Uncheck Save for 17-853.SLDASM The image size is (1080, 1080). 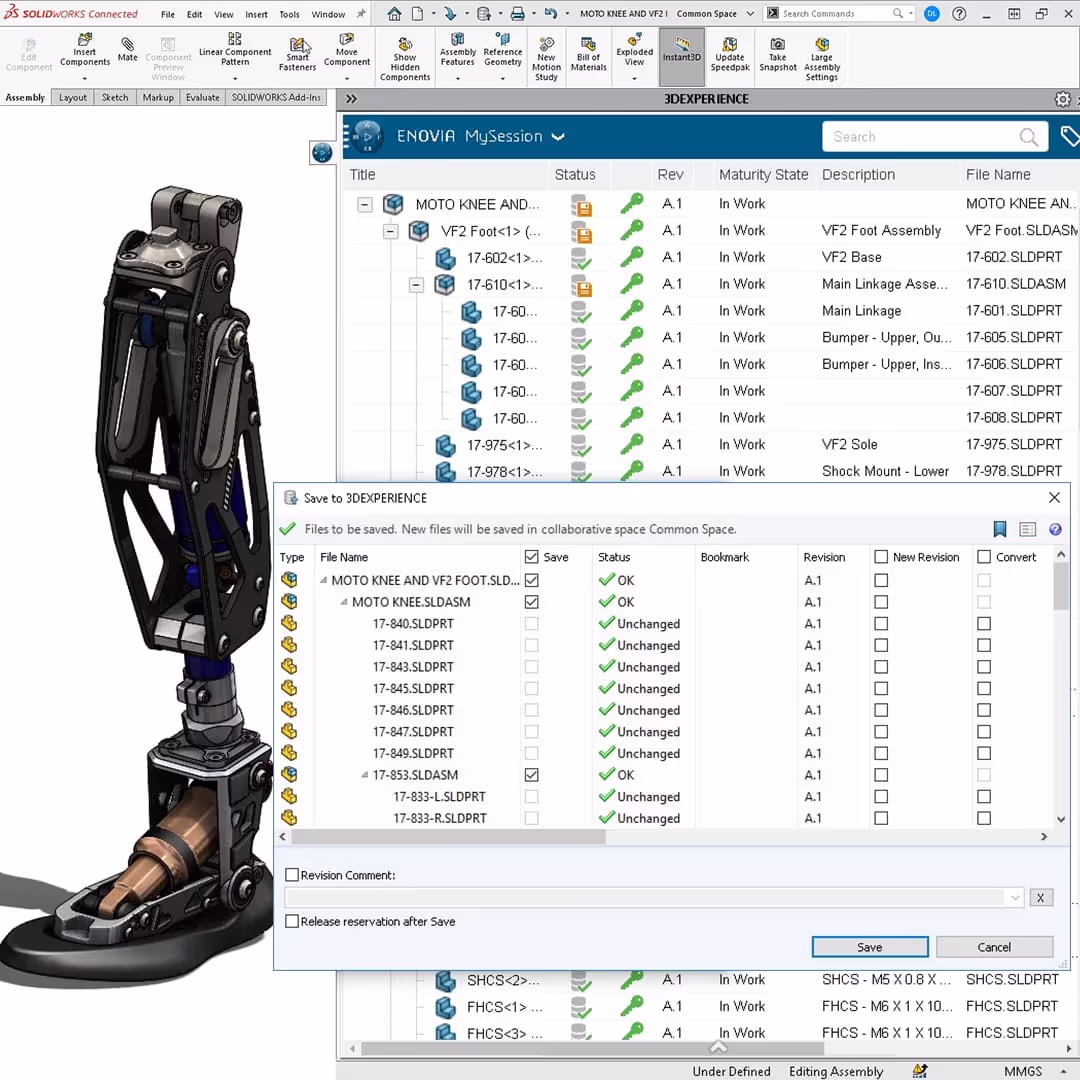[531, 775]
